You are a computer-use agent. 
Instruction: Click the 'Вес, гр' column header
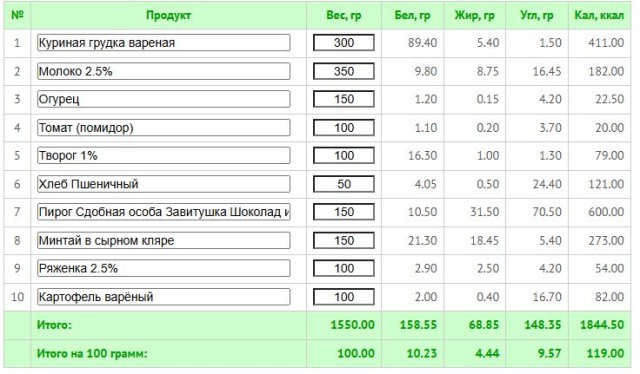point(344,16)
